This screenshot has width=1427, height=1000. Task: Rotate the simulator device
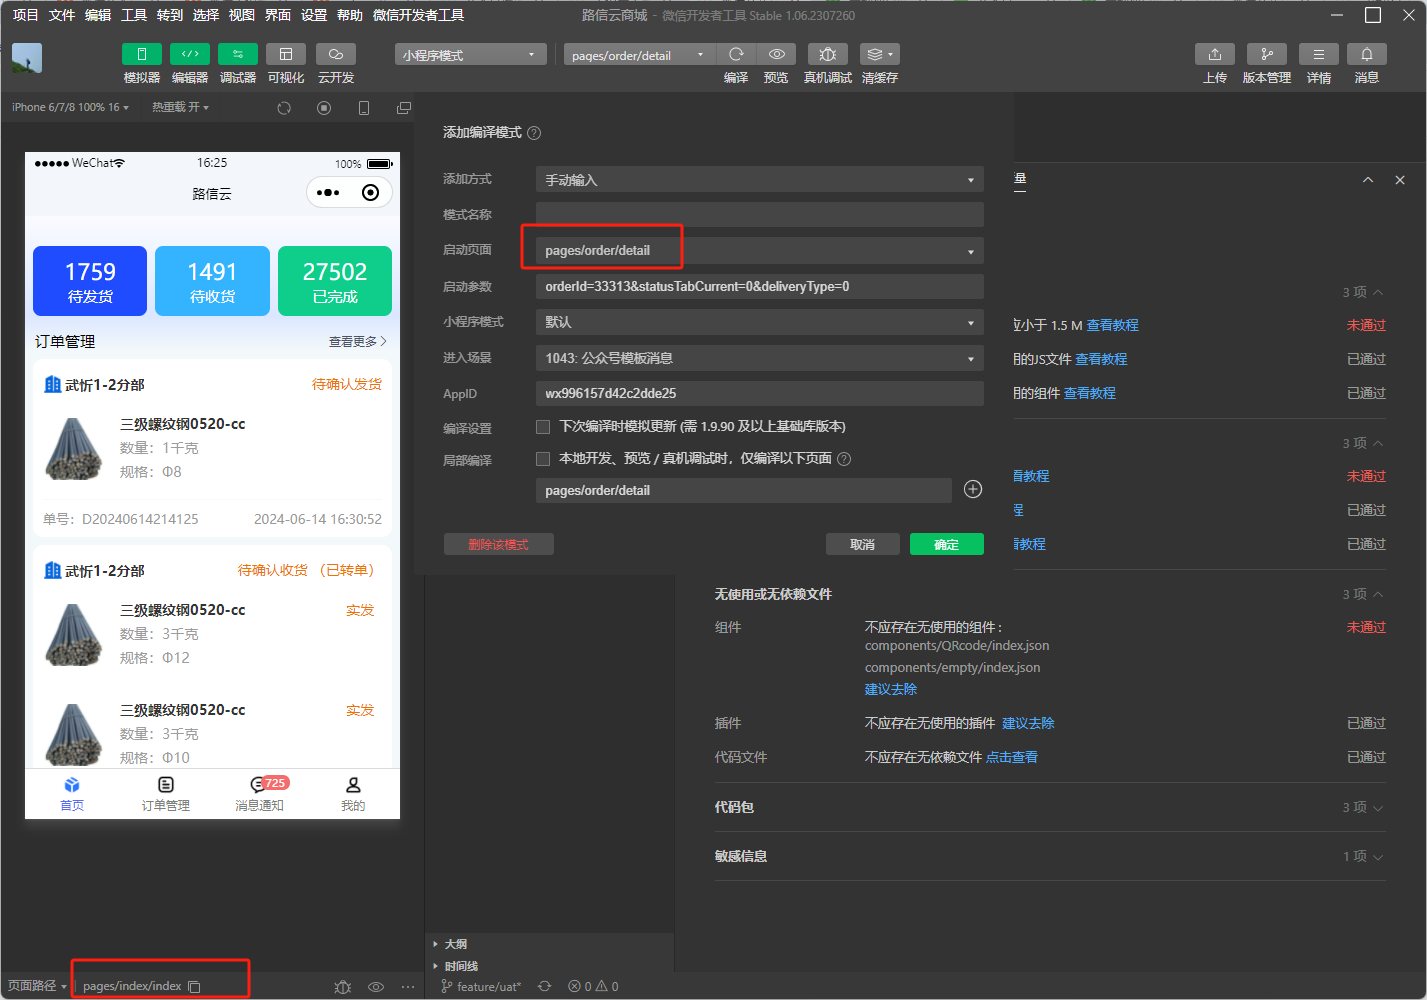284,108
